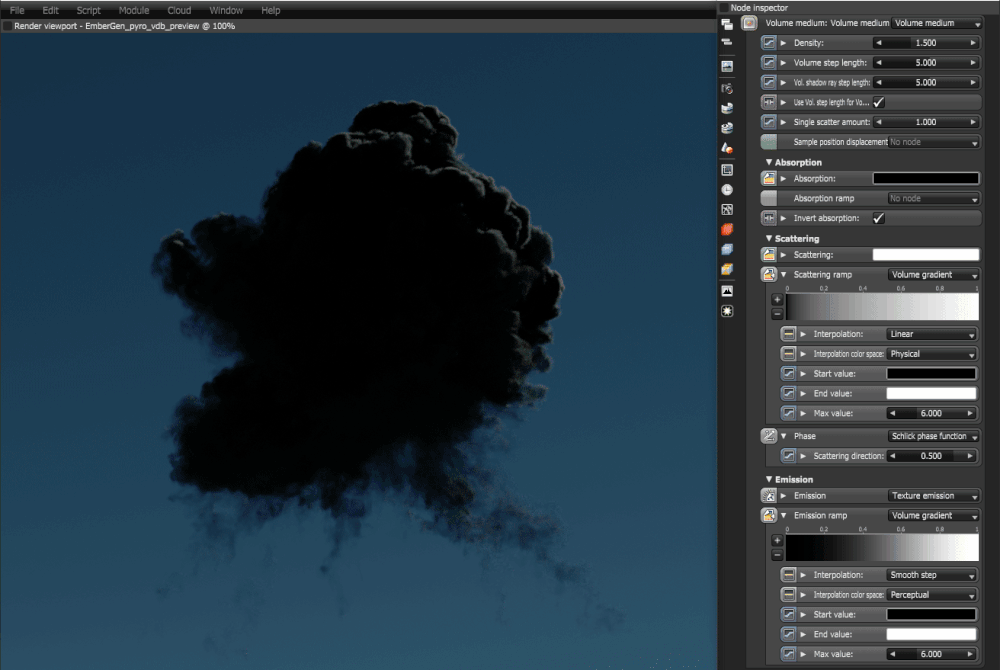Collapse the Absorption section

coord(768,163)
